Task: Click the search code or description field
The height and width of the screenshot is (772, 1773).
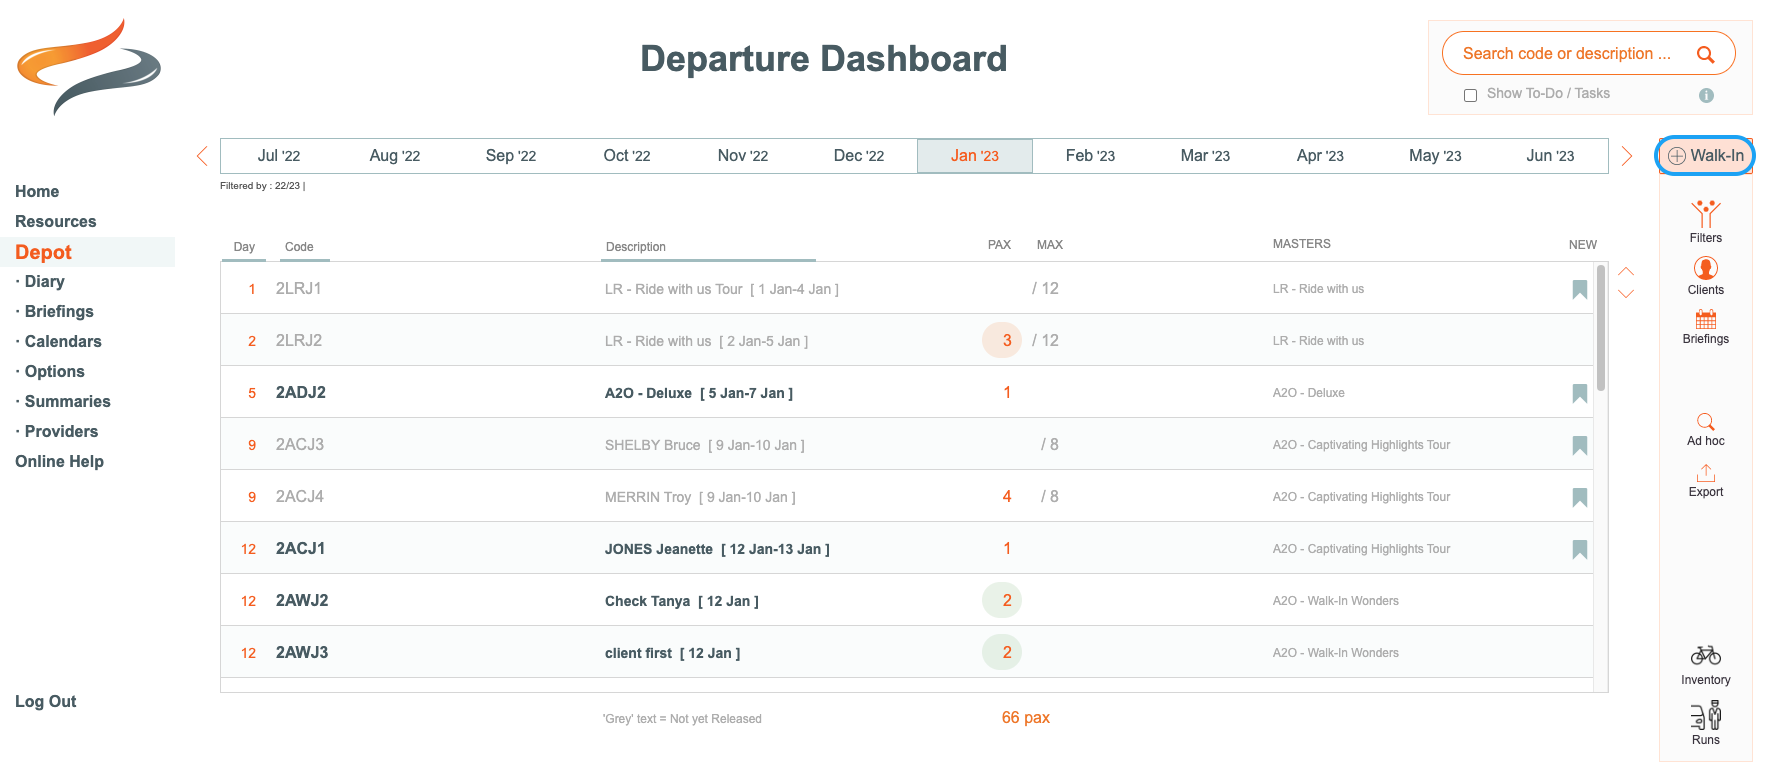Action: click(x=1567, y=54)
